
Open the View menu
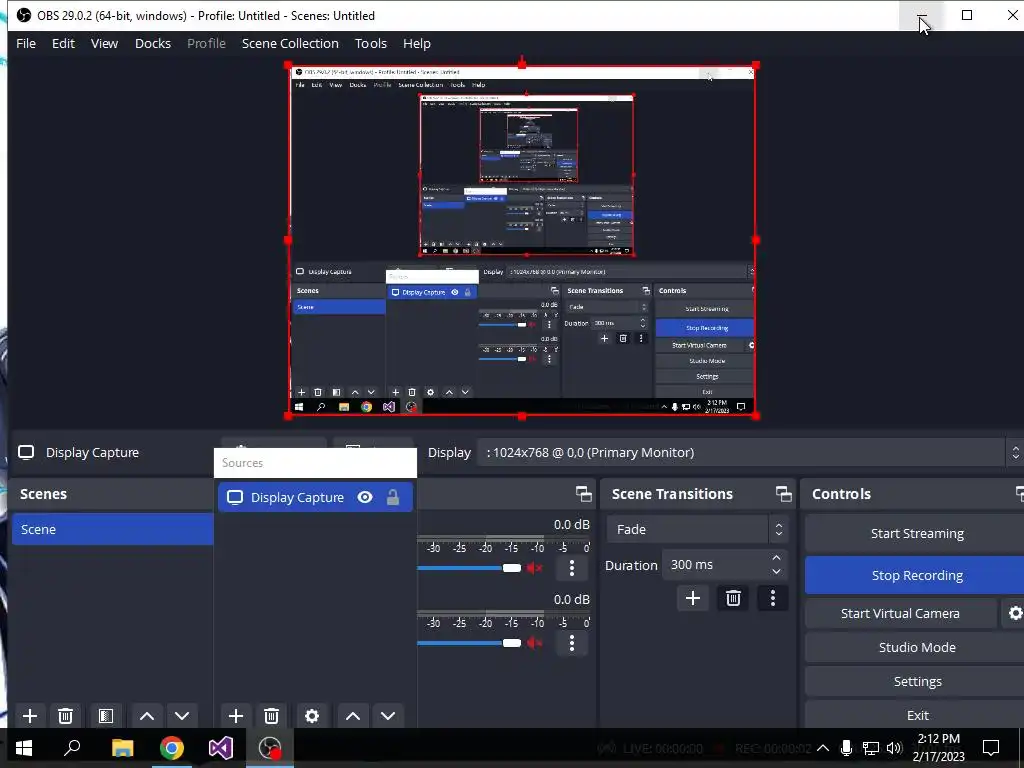[104, 44]
